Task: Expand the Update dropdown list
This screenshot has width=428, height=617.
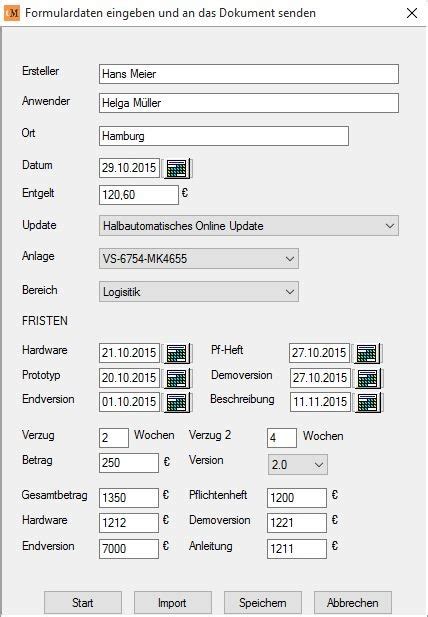Action: pyautogui.click(x=249, y=226)
